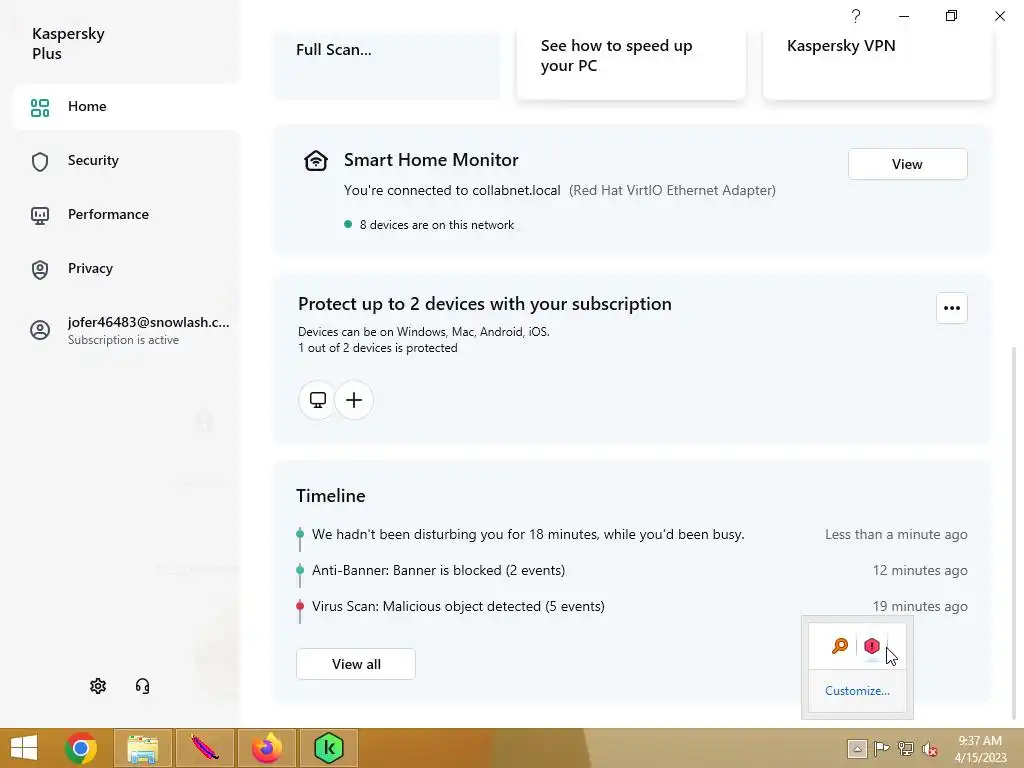Select 'Virus Scan: Malicious object detected' entry
1024x768 pixels.
click(458, 606)
